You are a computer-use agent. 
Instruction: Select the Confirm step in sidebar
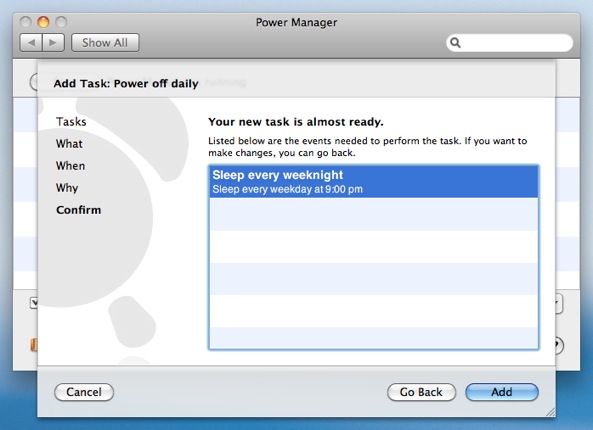tap(79, 210)
